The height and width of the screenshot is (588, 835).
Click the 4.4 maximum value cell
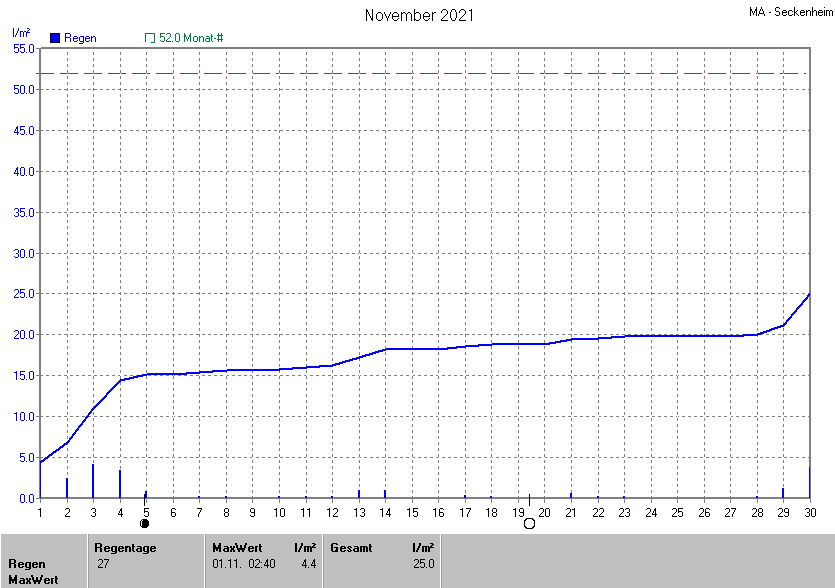point(308,564)
